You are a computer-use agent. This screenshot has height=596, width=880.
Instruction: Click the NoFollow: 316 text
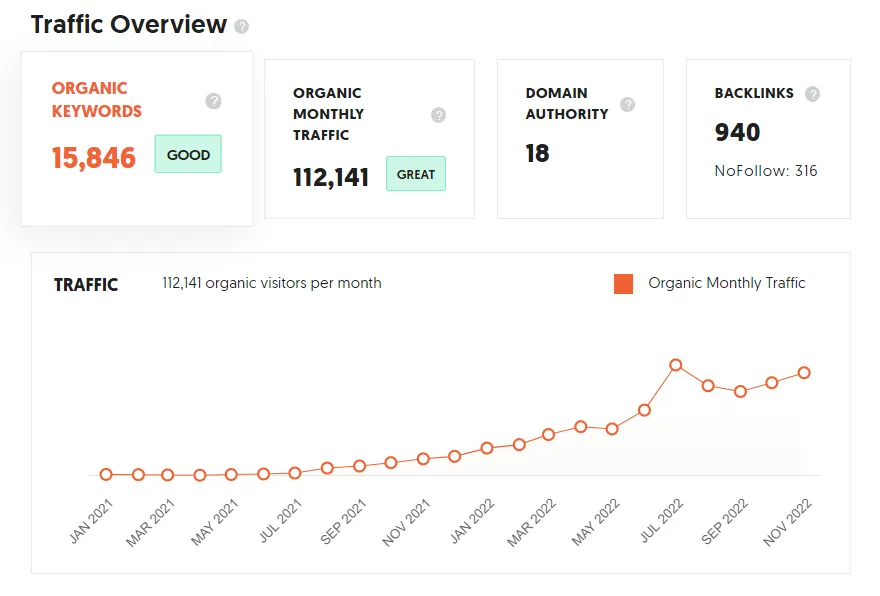tap(766, 171)
